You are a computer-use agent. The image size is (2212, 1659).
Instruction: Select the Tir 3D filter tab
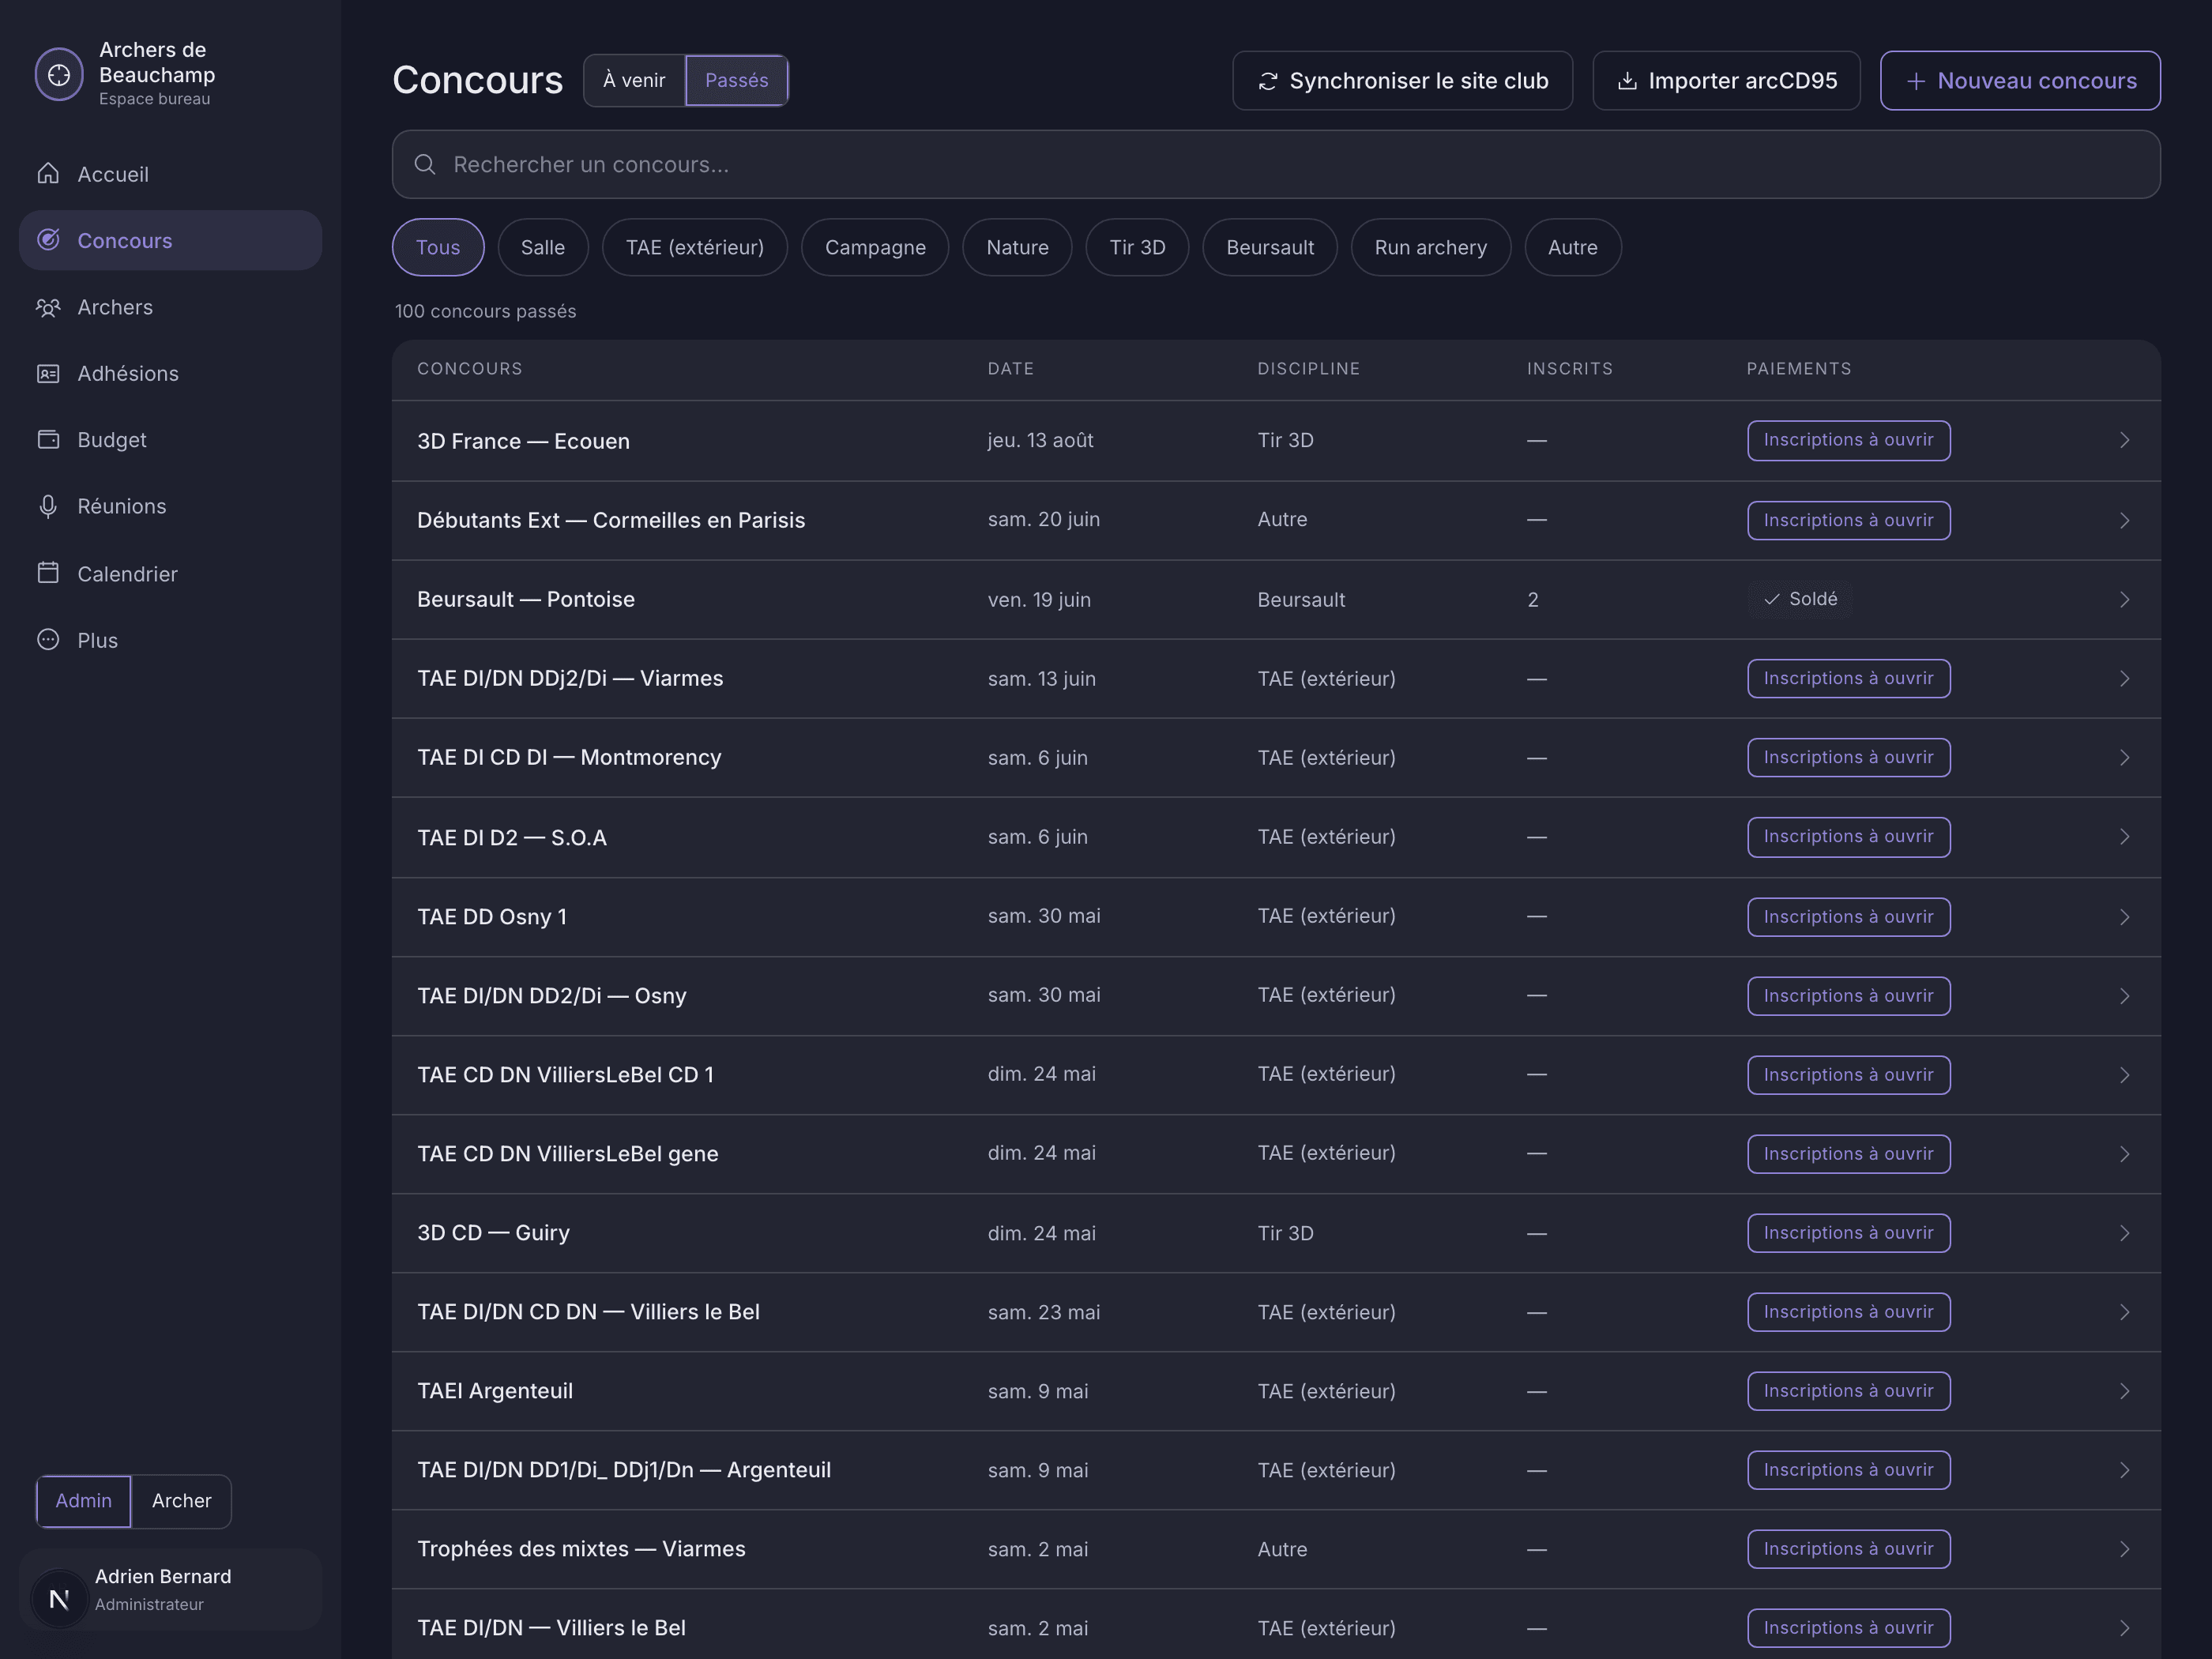pyautogui.click(x=1137, y=247)
